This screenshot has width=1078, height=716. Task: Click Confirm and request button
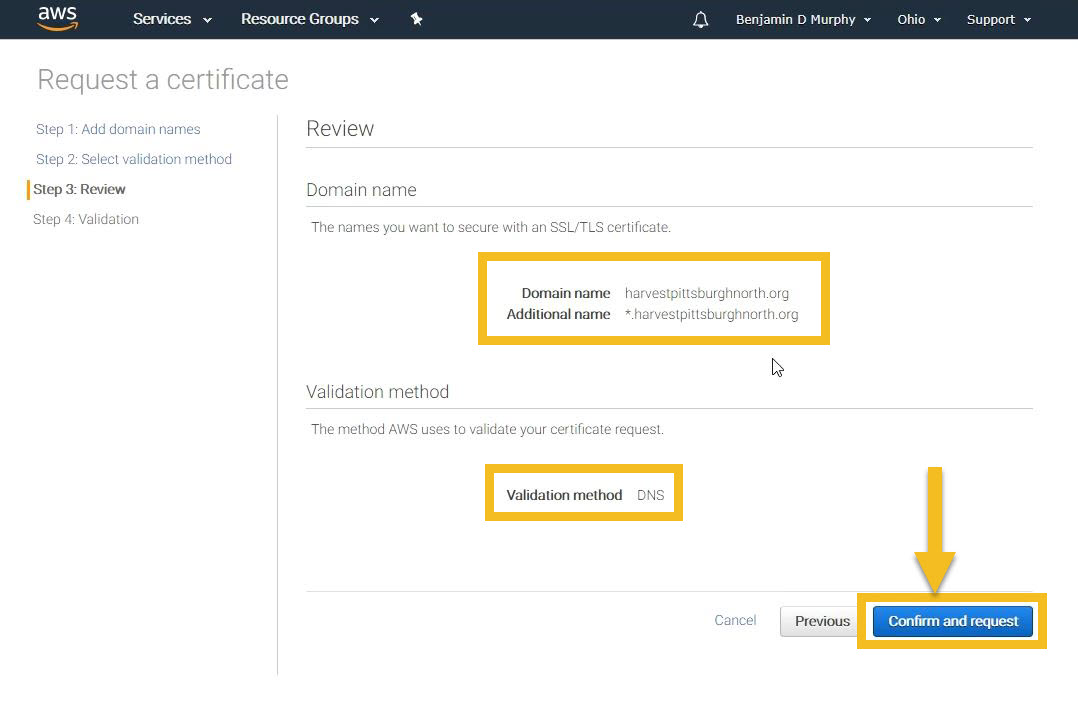pyautogui.click(x=953, y=621)
